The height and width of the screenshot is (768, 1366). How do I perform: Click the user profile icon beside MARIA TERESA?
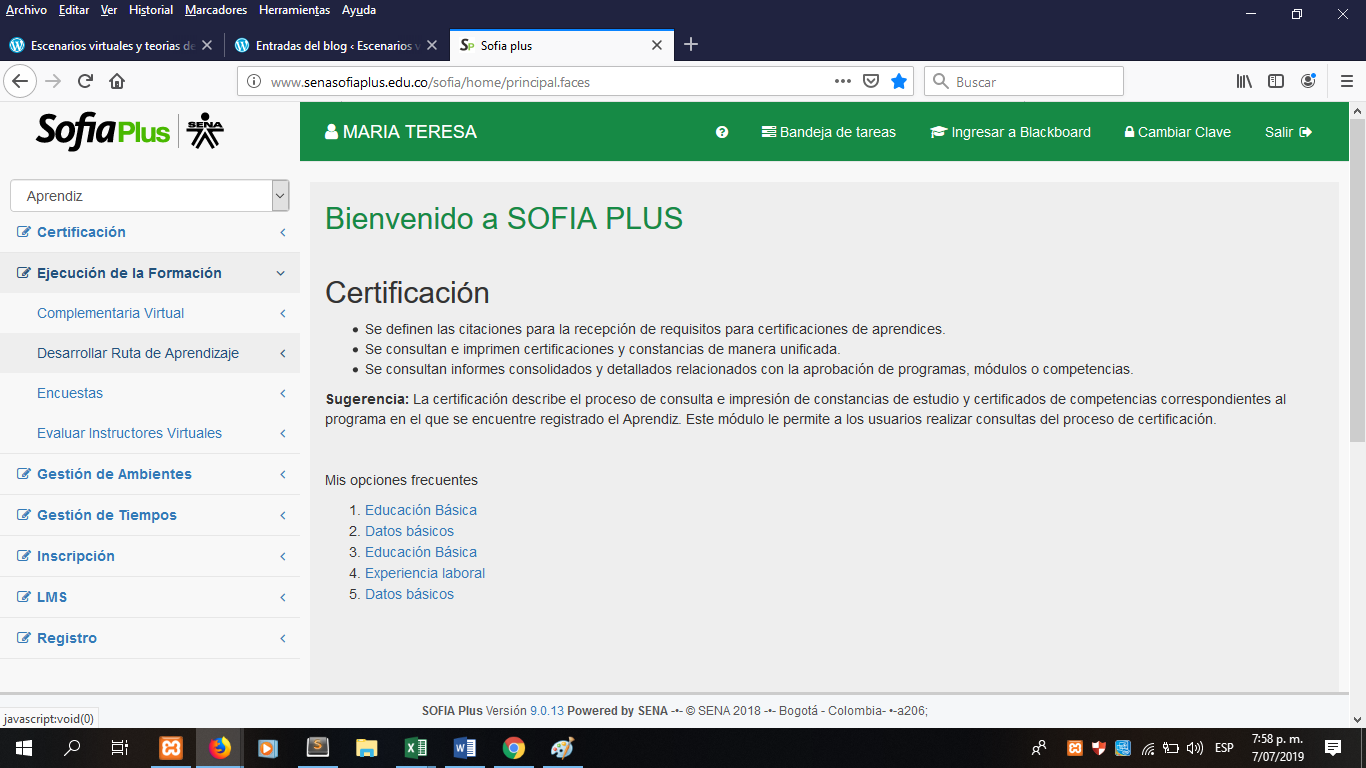point(331,131)
